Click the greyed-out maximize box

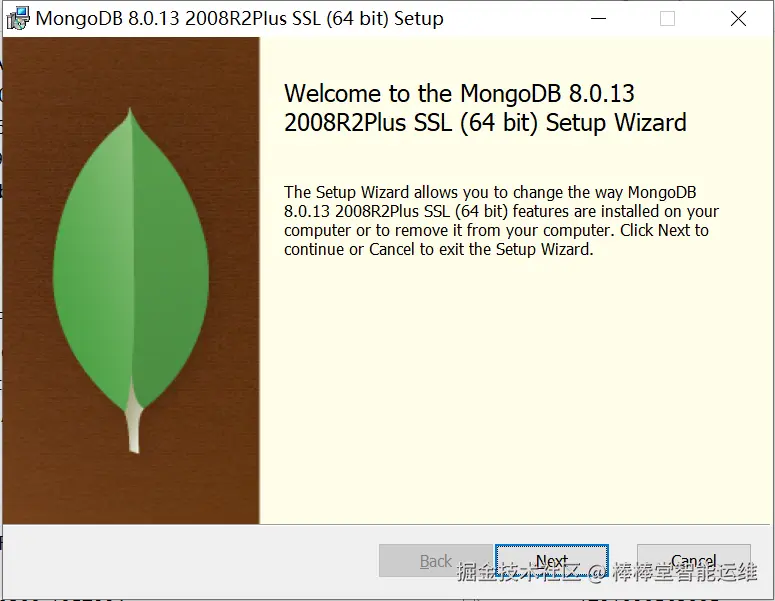point(667,19)
